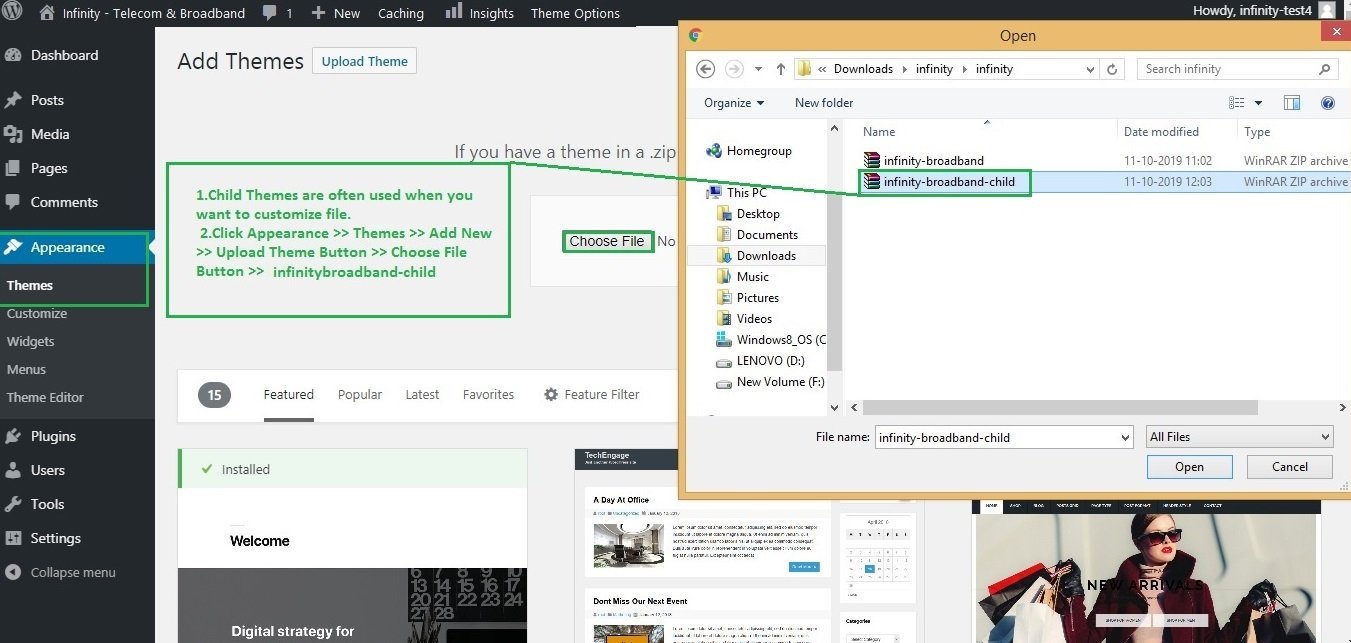1351x643 pixels.
Task: Open the comments bubble icon in admin bar
Action: (x=269, y=13)
